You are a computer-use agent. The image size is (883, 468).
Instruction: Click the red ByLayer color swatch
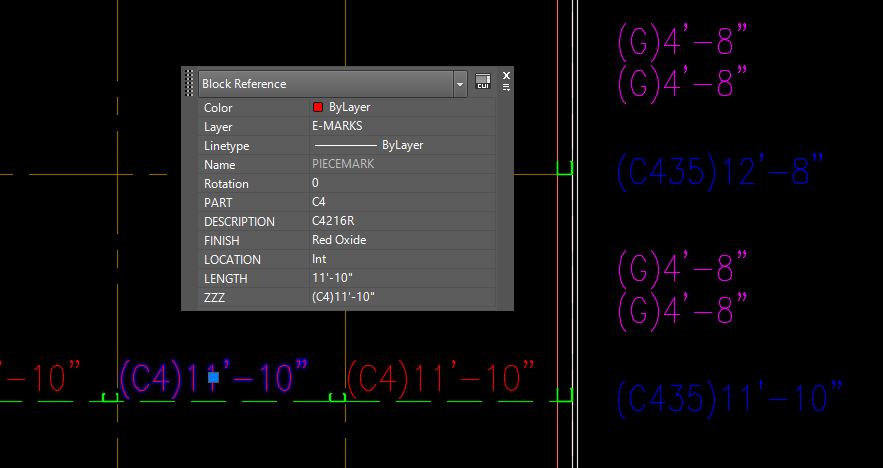click(x=318, y=107)
